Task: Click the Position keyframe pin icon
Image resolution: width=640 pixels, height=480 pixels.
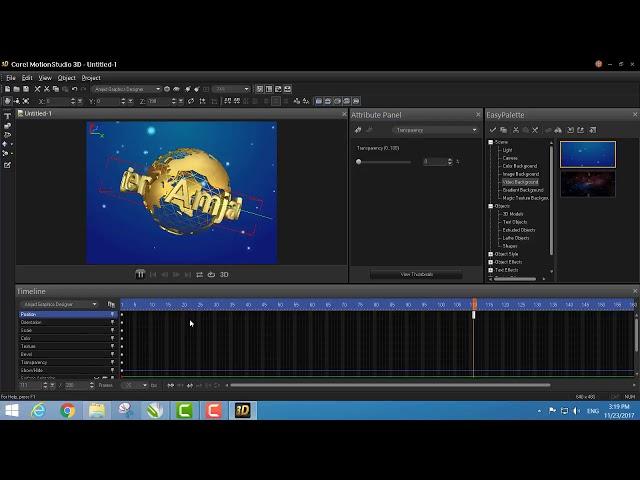Action: click(x=112, y=314)
